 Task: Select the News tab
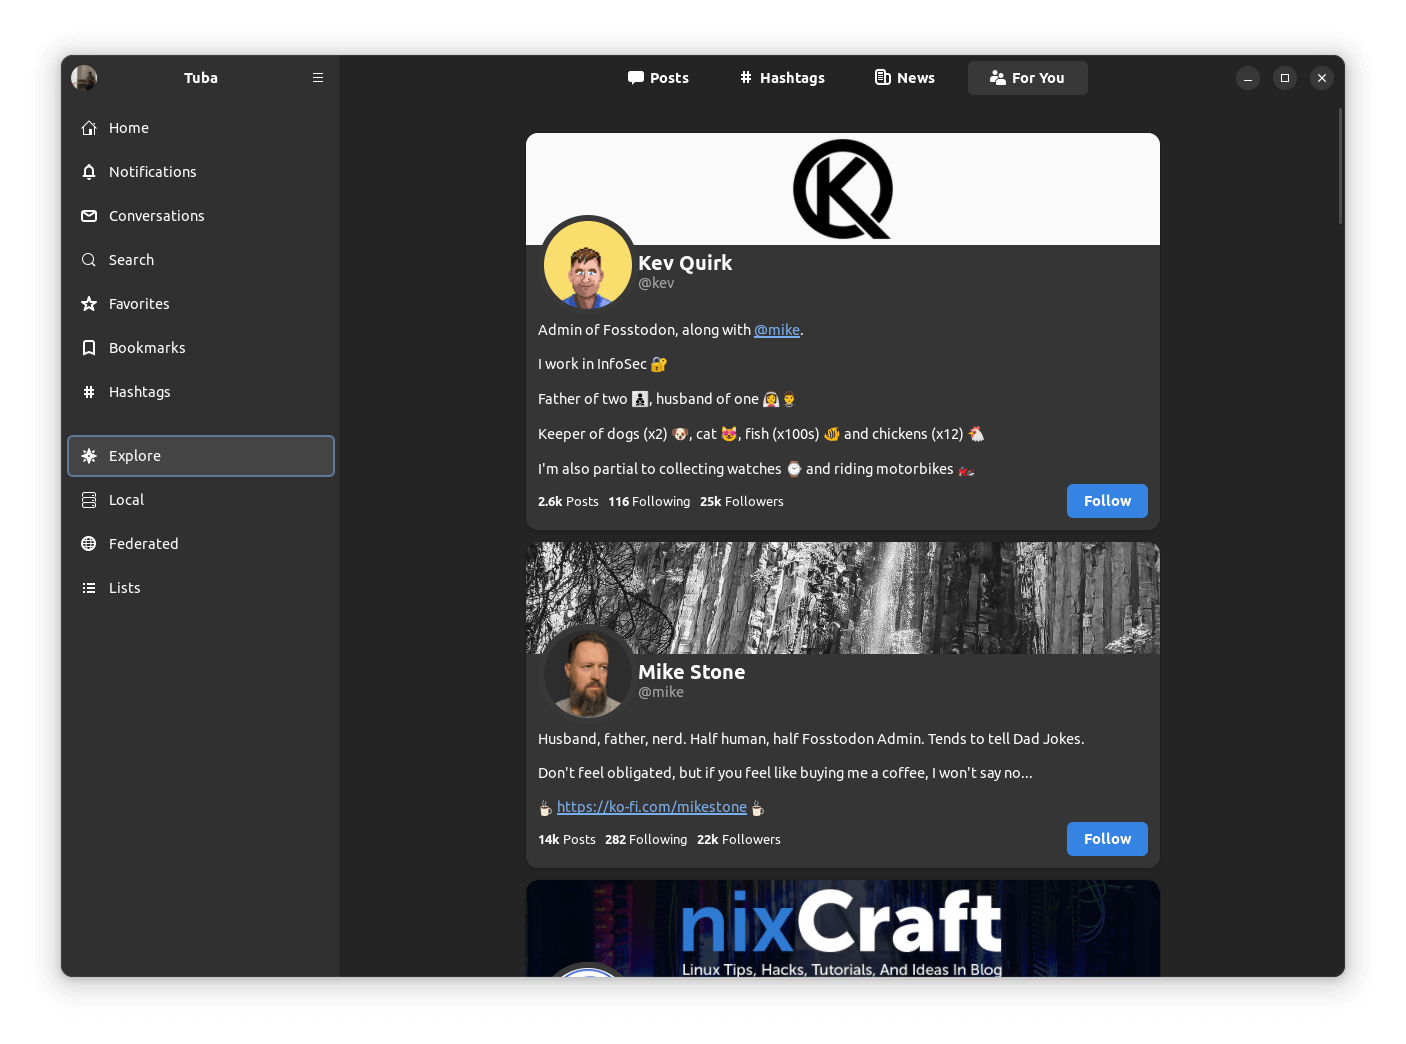[905, 78]
